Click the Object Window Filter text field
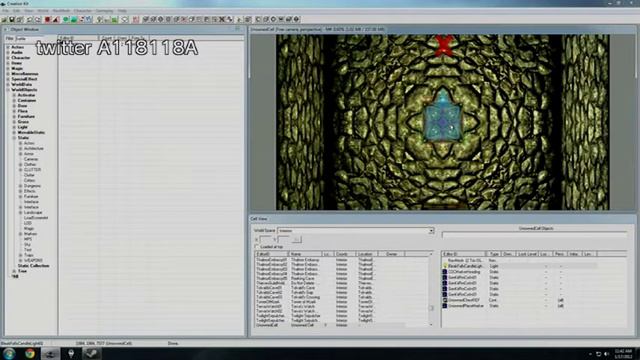Viewport: 640px width, 360px height. 36,38
